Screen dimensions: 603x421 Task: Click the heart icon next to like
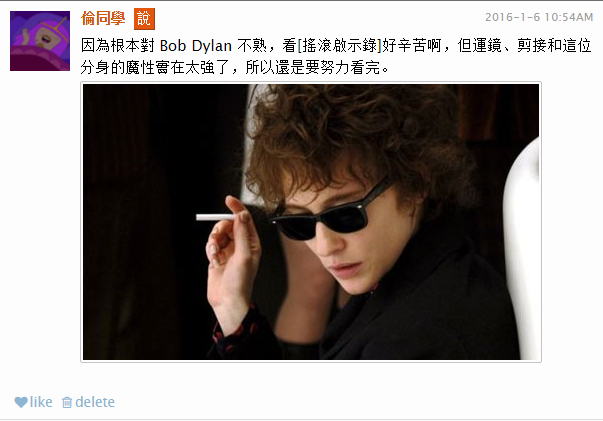click(x=21, y=402)
